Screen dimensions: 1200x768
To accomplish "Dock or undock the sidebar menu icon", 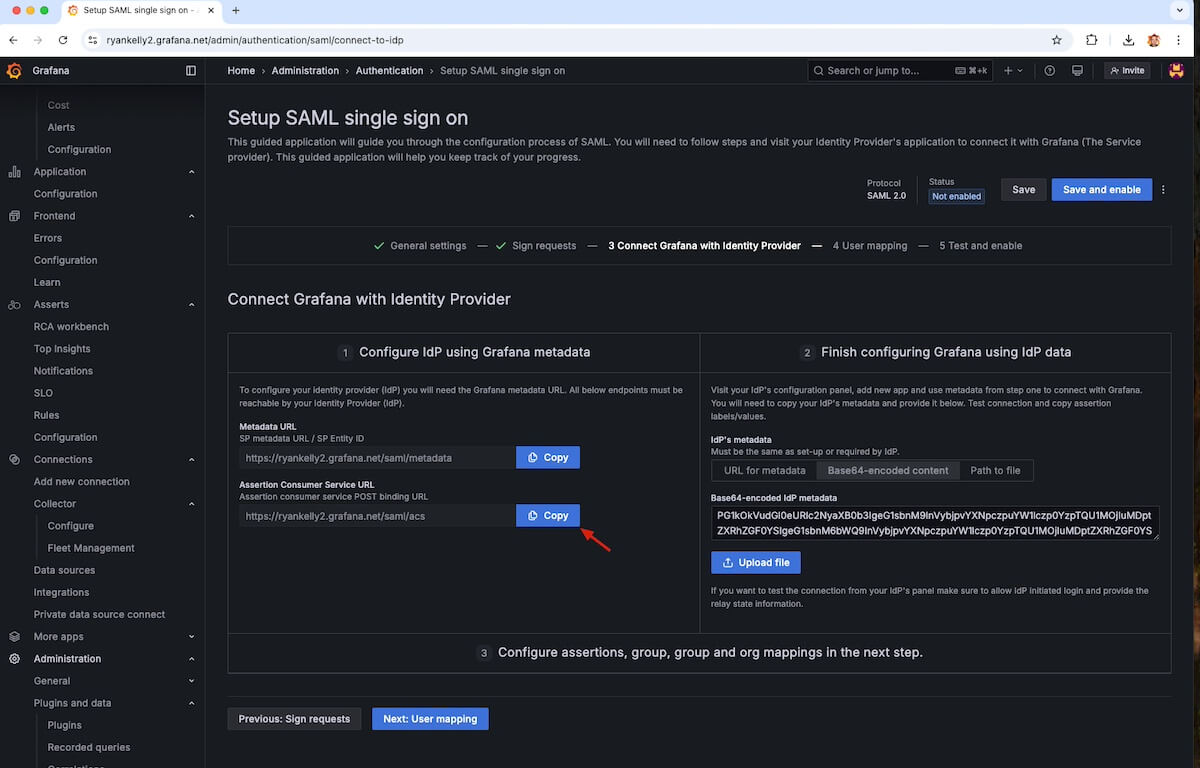I will (x=191, y=71).
